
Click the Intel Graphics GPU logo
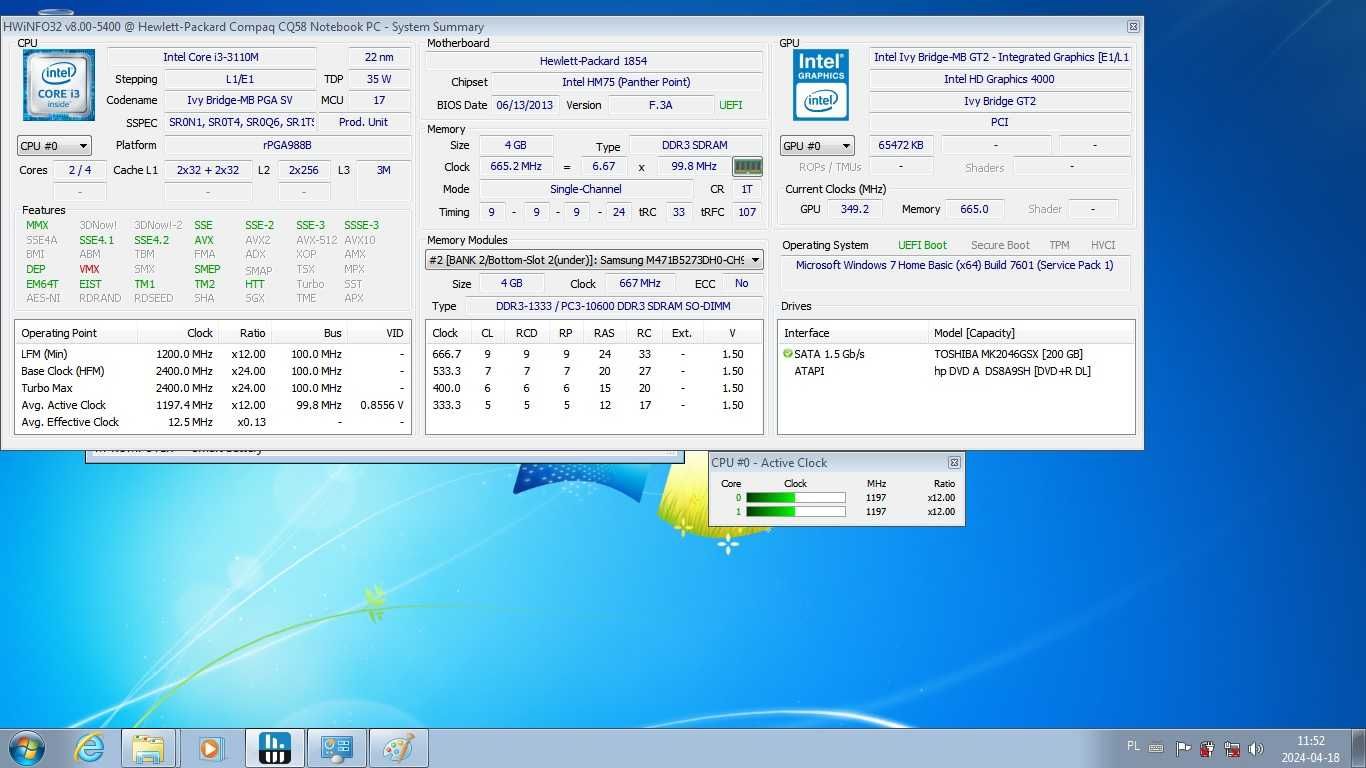tap(821, 85)
